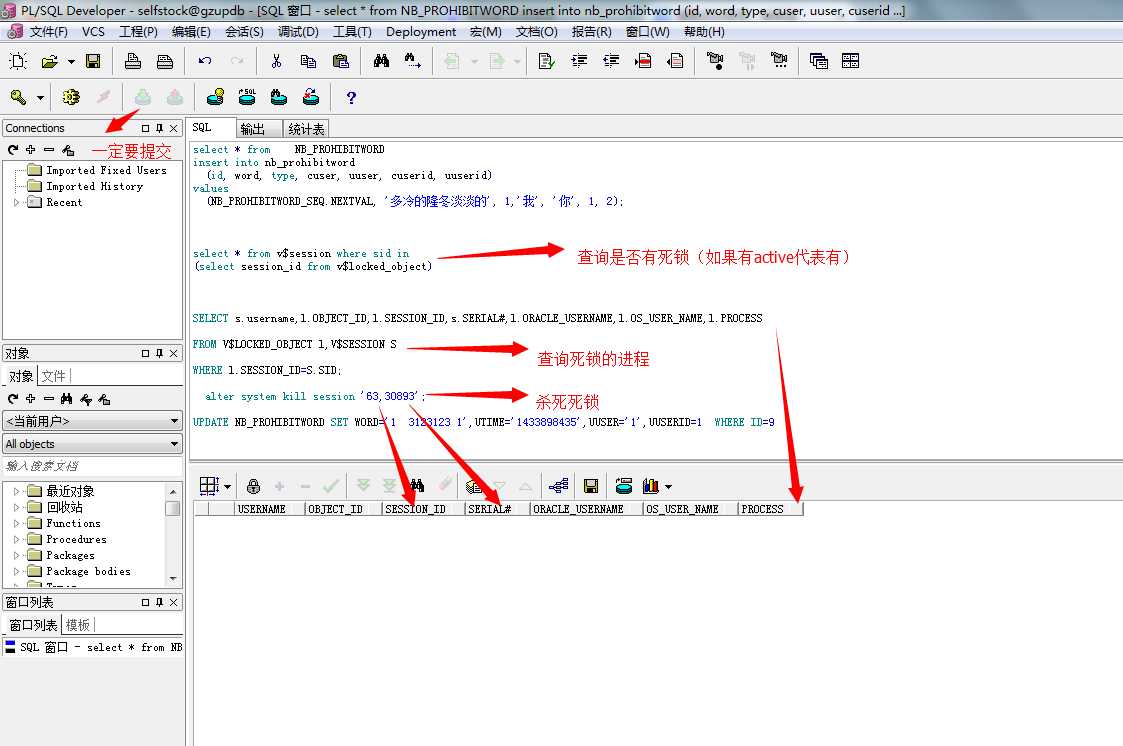The height and width of the screenshot is (746, 1123).
Task: Click the Uncomment selection icon
Action: coord(675,61)
